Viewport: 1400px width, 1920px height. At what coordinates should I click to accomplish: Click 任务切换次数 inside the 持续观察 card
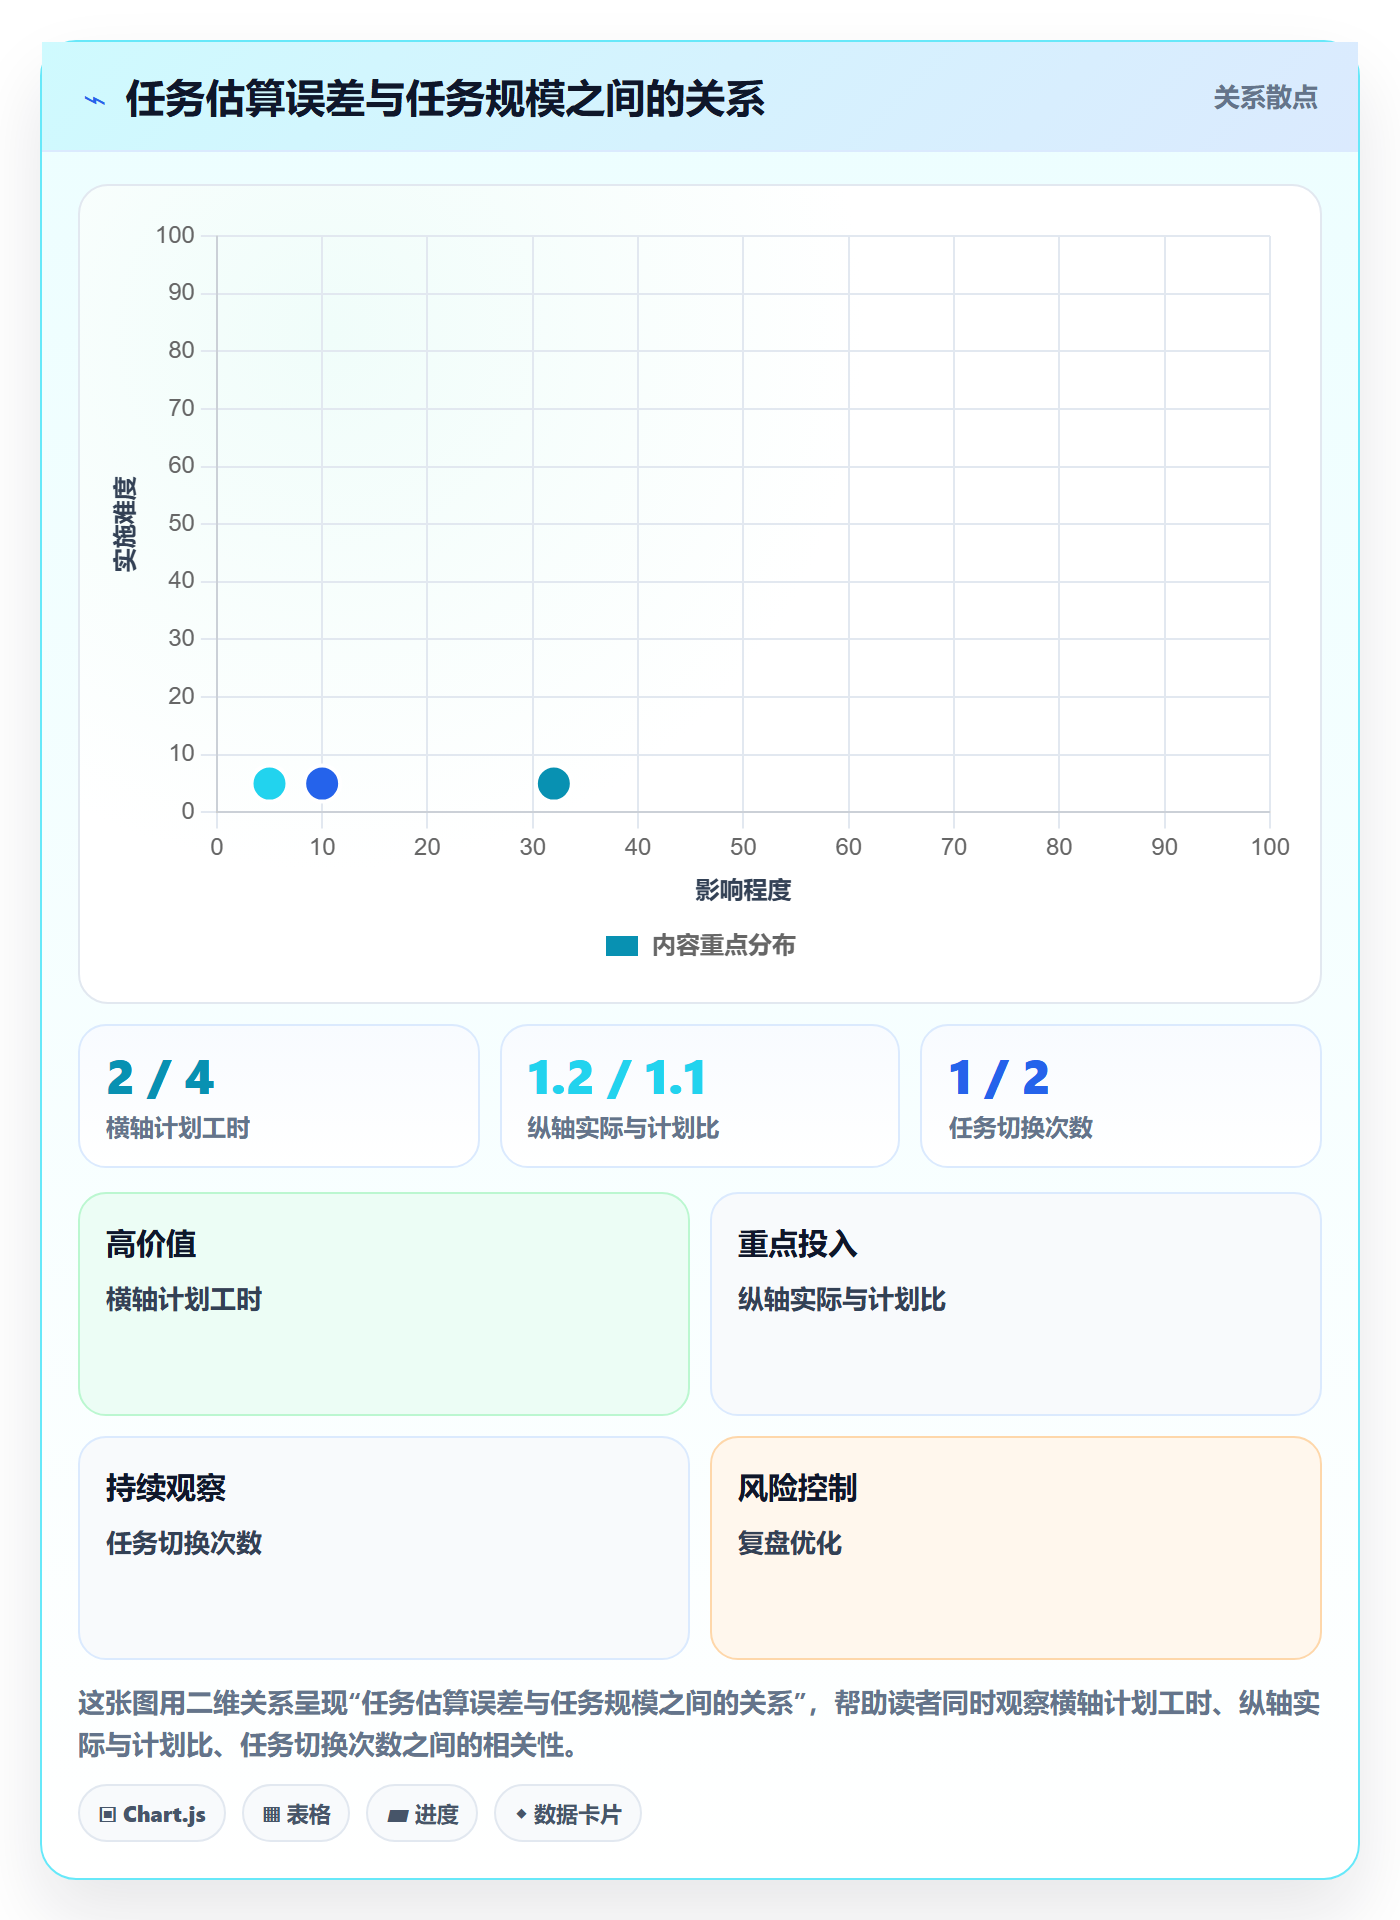point(184,1543)
